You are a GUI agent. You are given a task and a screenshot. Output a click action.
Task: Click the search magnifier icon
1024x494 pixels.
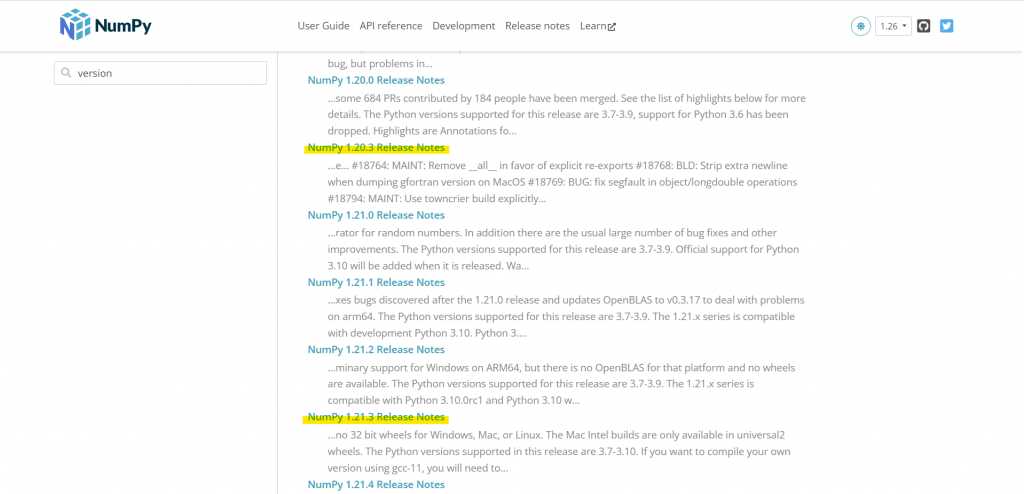click(66, 73)
